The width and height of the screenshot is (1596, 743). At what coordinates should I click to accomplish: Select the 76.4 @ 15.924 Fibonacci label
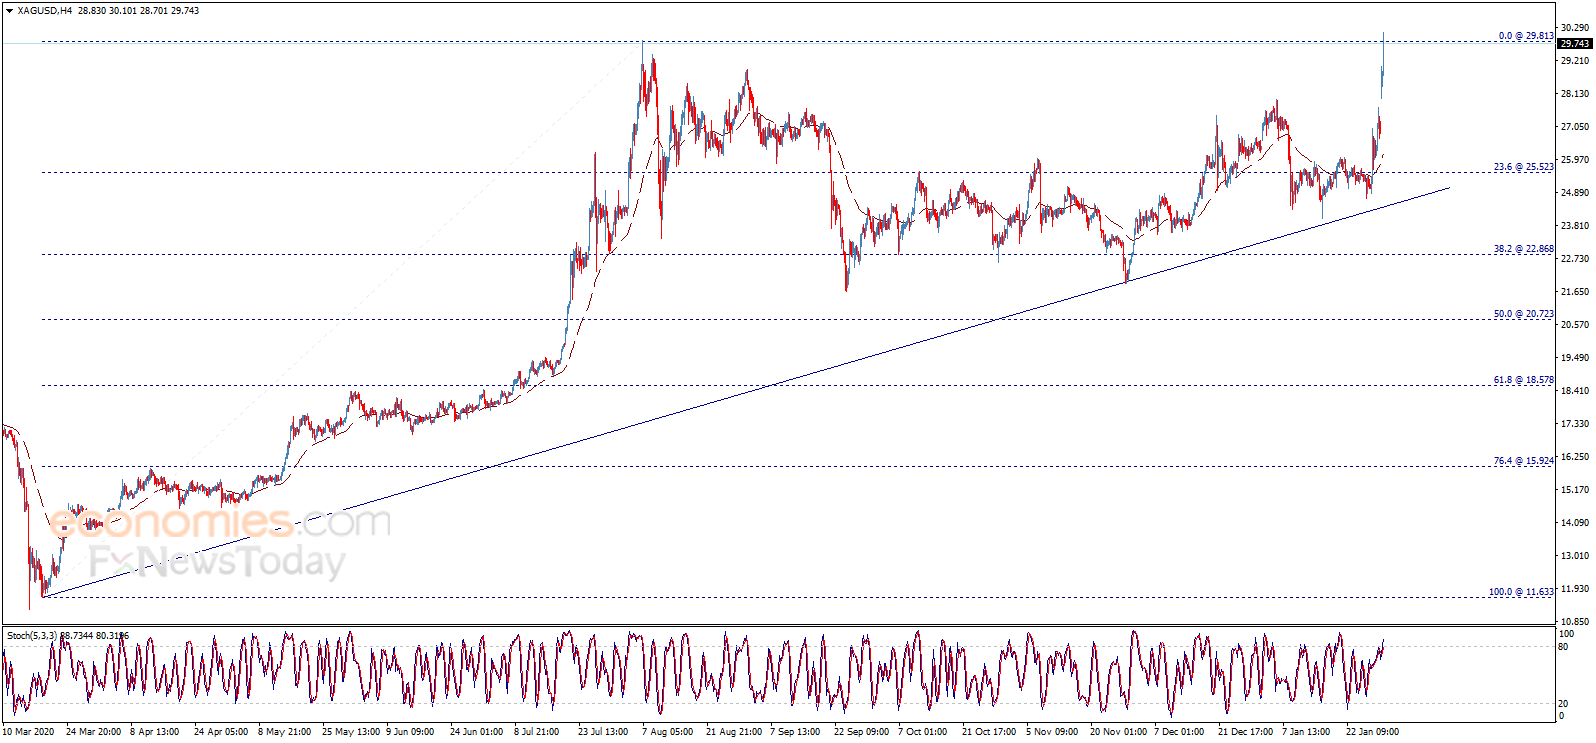(1523, 461)
